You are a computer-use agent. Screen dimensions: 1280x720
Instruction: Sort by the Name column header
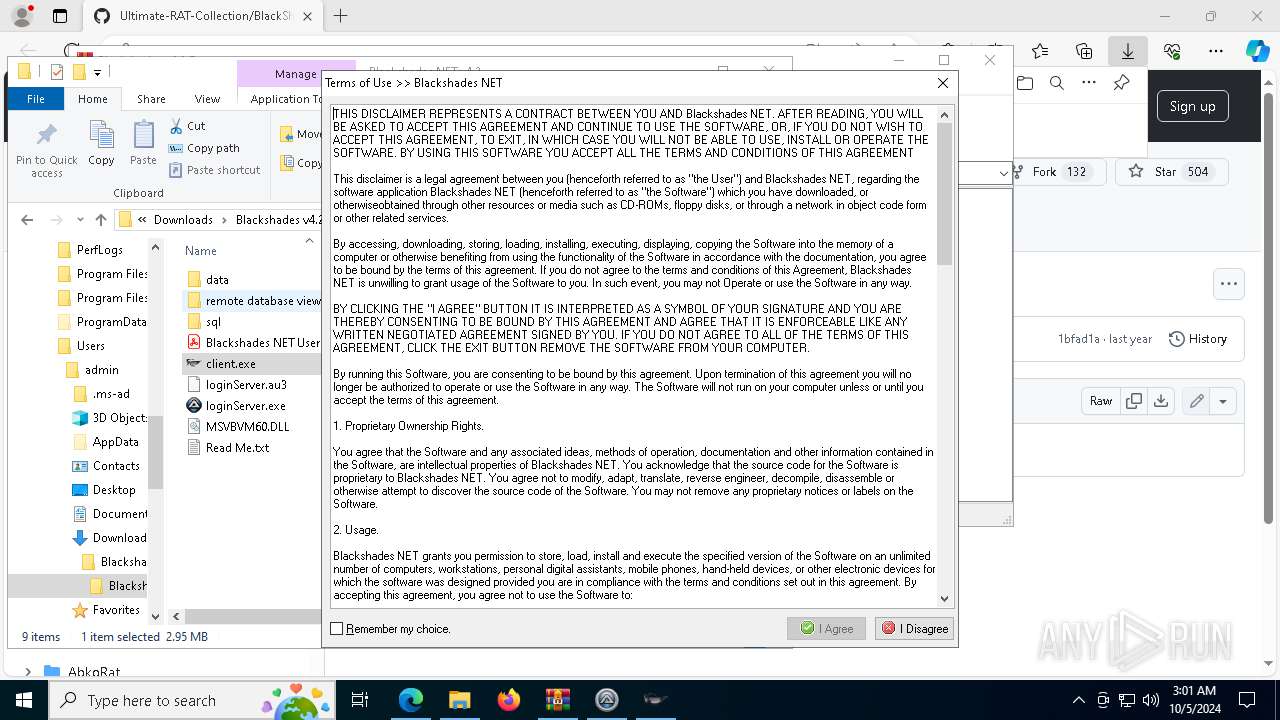[200, 251]
